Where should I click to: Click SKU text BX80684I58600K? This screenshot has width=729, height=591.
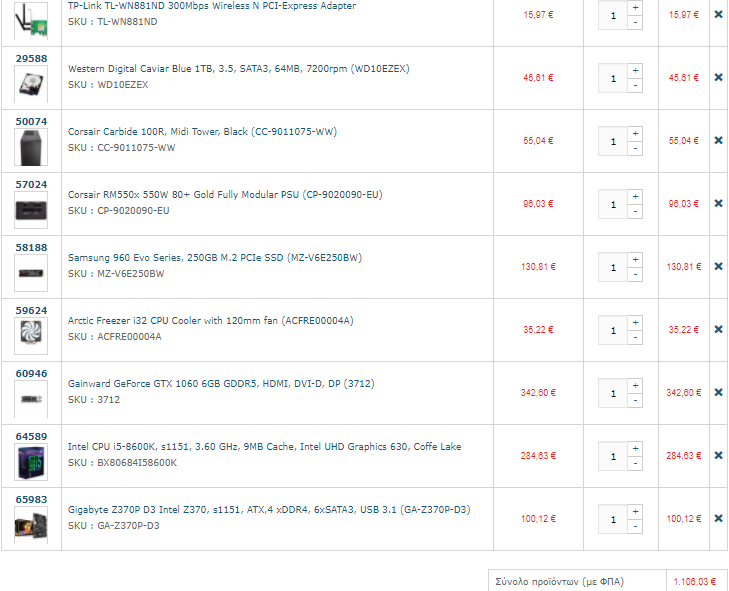(137, 463)
